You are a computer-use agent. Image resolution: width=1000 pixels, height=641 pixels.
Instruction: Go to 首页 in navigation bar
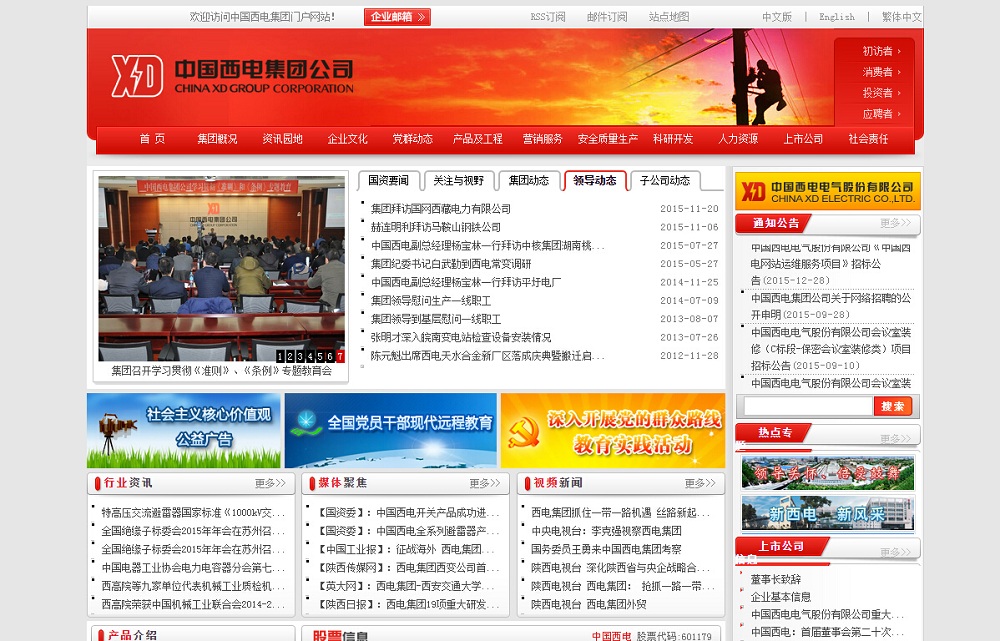click(x=152, y=138)
